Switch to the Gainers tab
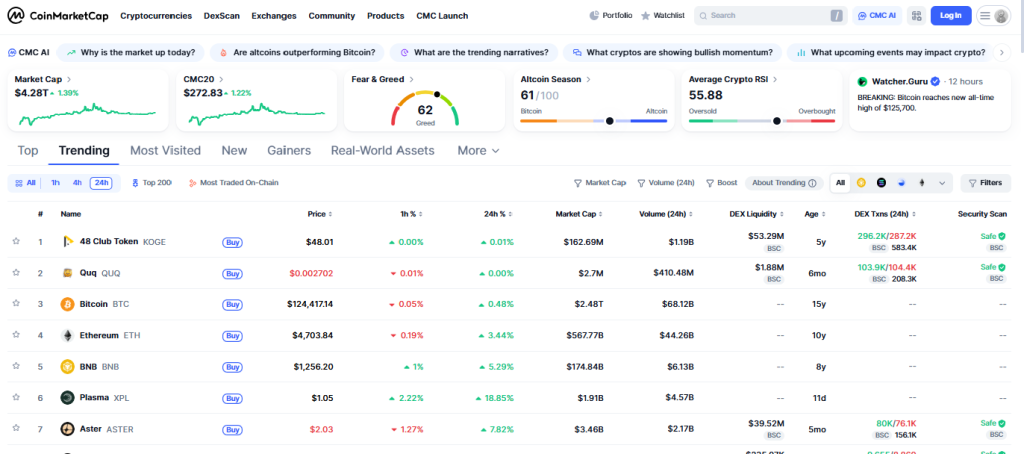The height and width of the screenshot is (454, 1024). [289, 151]
